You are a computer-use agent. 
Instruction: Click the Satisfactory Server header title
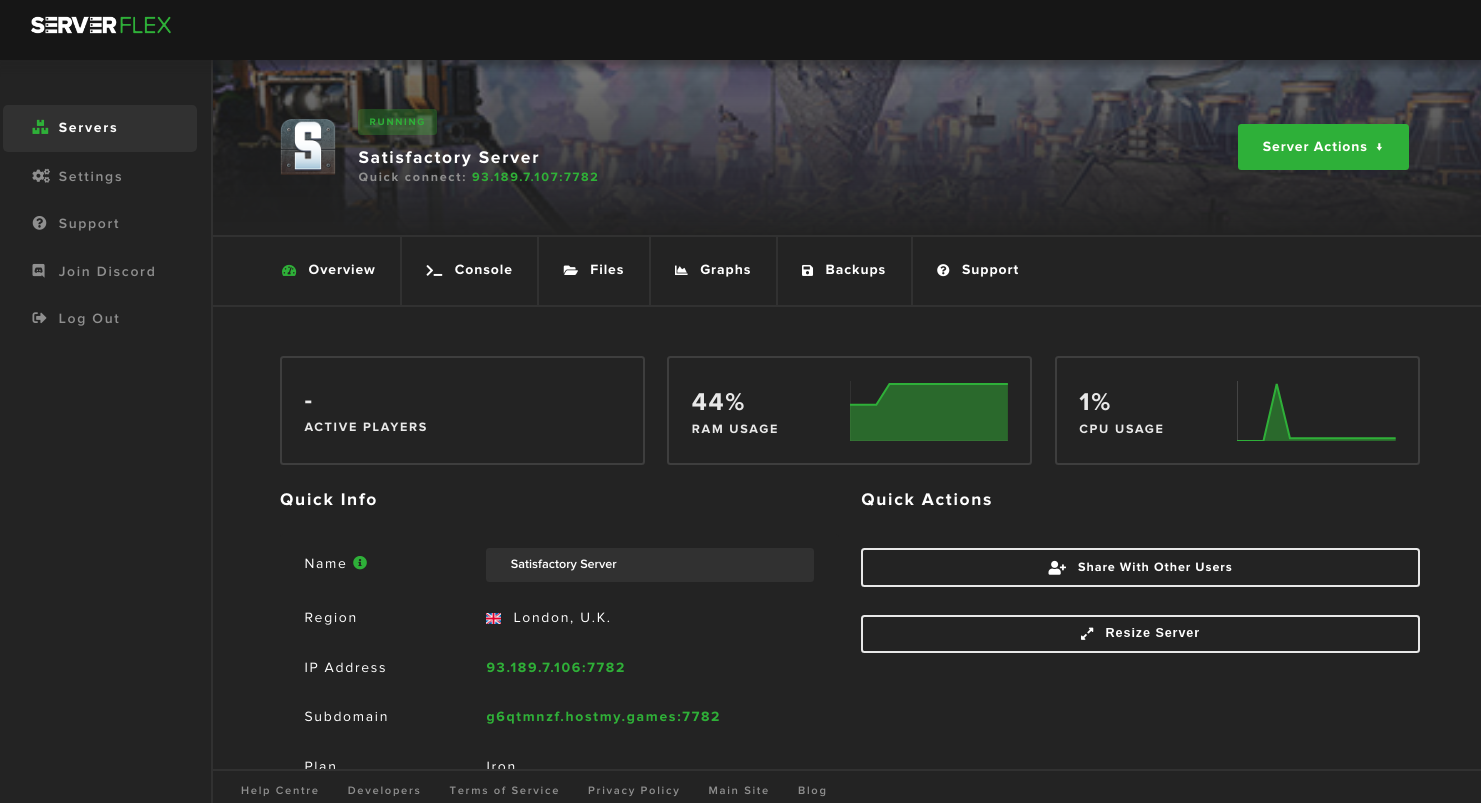(x=449, y=158)
